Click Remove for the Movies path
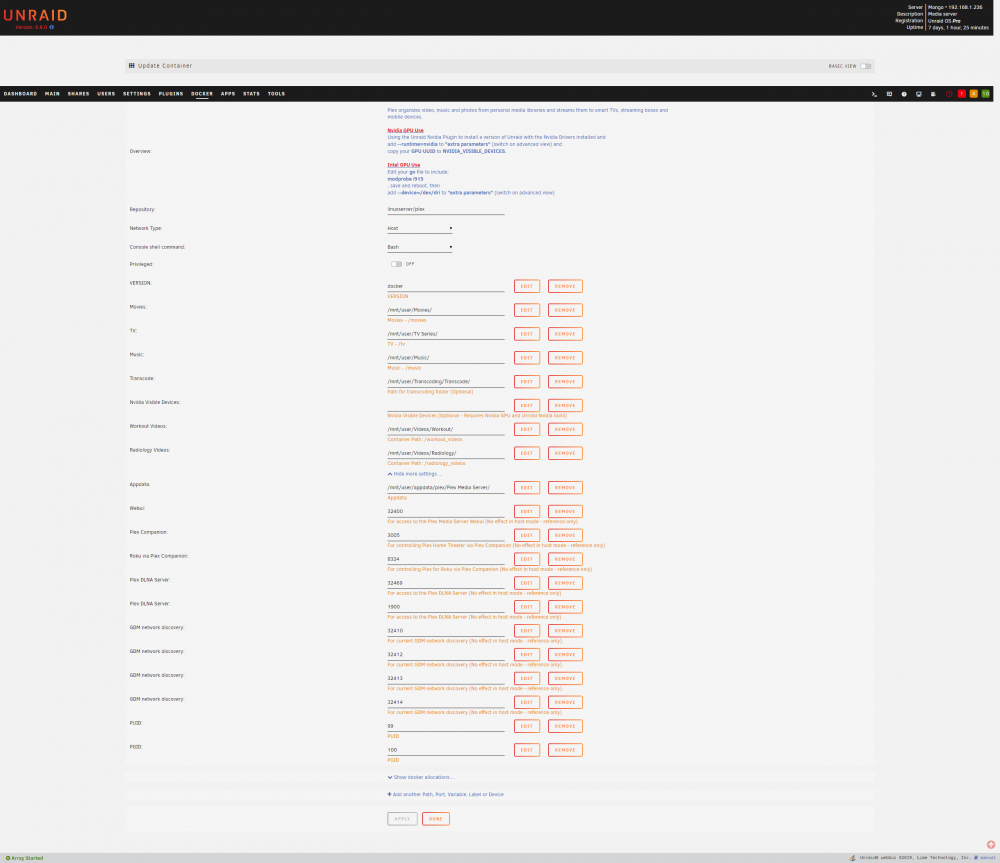1000x863 pixels. tap(565, 310)
